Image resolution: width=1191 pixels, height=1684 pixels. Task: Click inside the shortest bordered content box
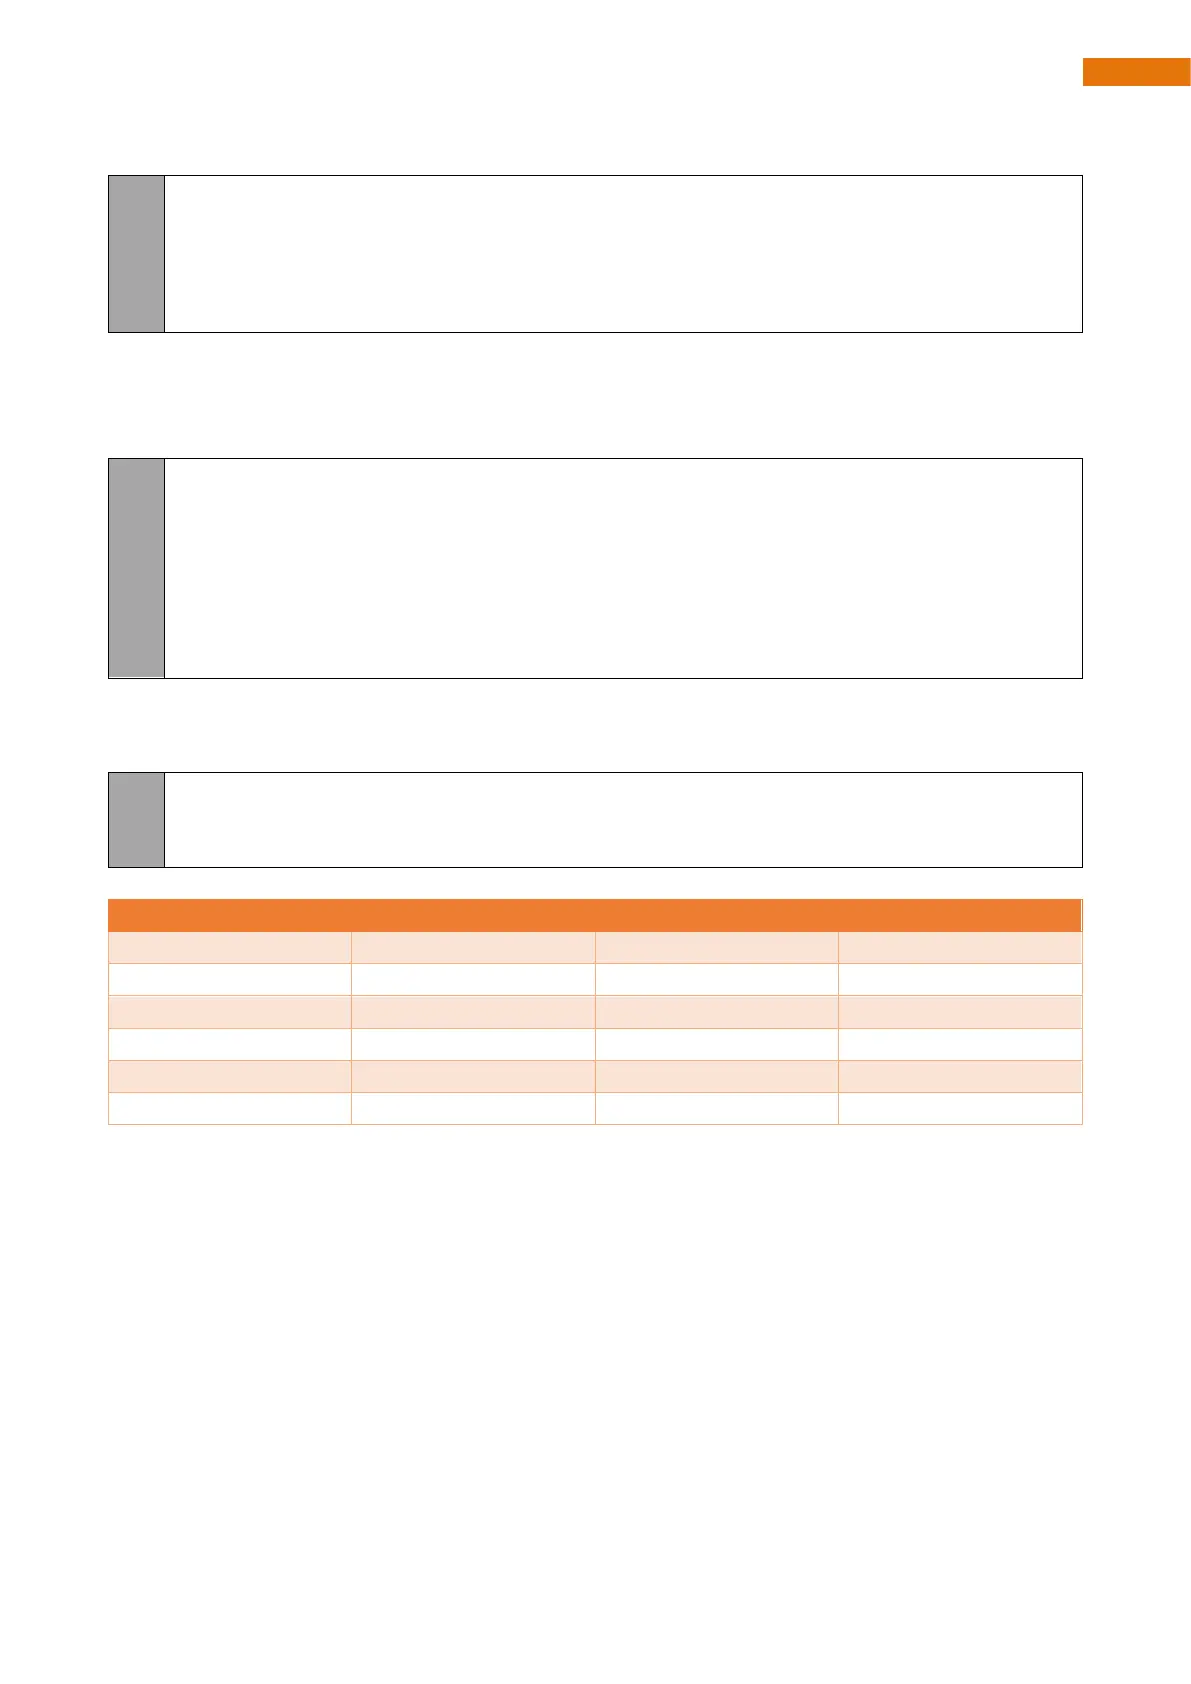click(623, 819)
